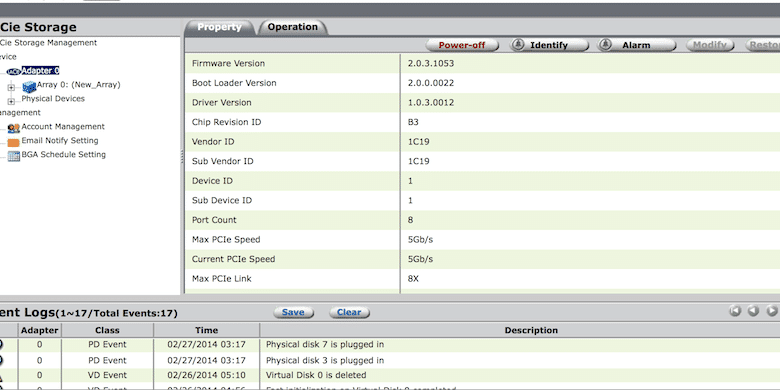The height and width of the screenshot is (390, 780).
Task: Click the Email Notify Setting envelope icon
Action: [13, 143]
